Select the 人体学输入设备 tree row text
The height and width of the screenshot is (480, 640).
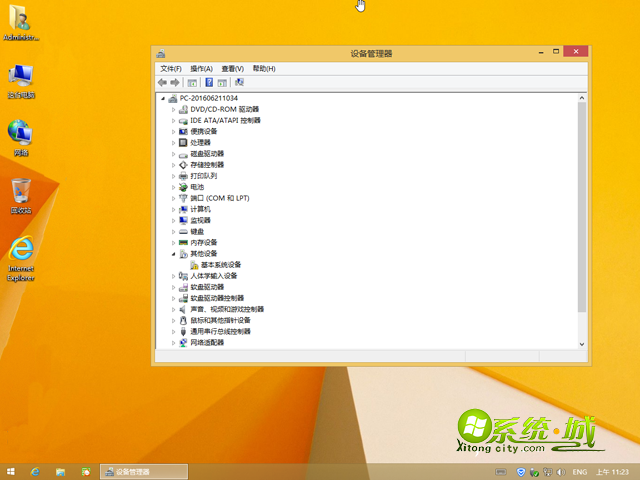tap(213, 276)
